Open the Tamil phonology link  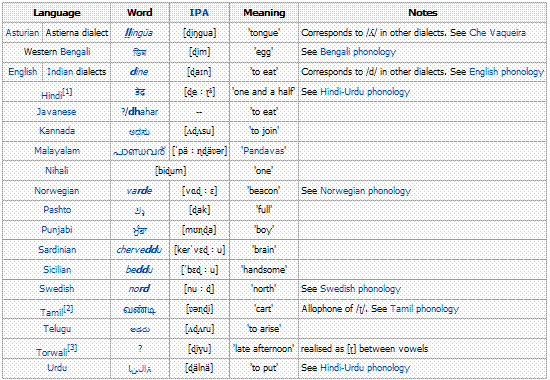[424, 309]
